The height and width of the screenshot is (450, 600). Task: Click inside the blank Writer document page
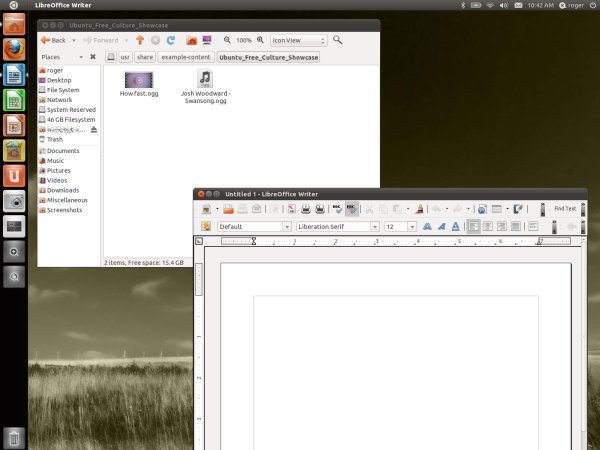(396, 356)
